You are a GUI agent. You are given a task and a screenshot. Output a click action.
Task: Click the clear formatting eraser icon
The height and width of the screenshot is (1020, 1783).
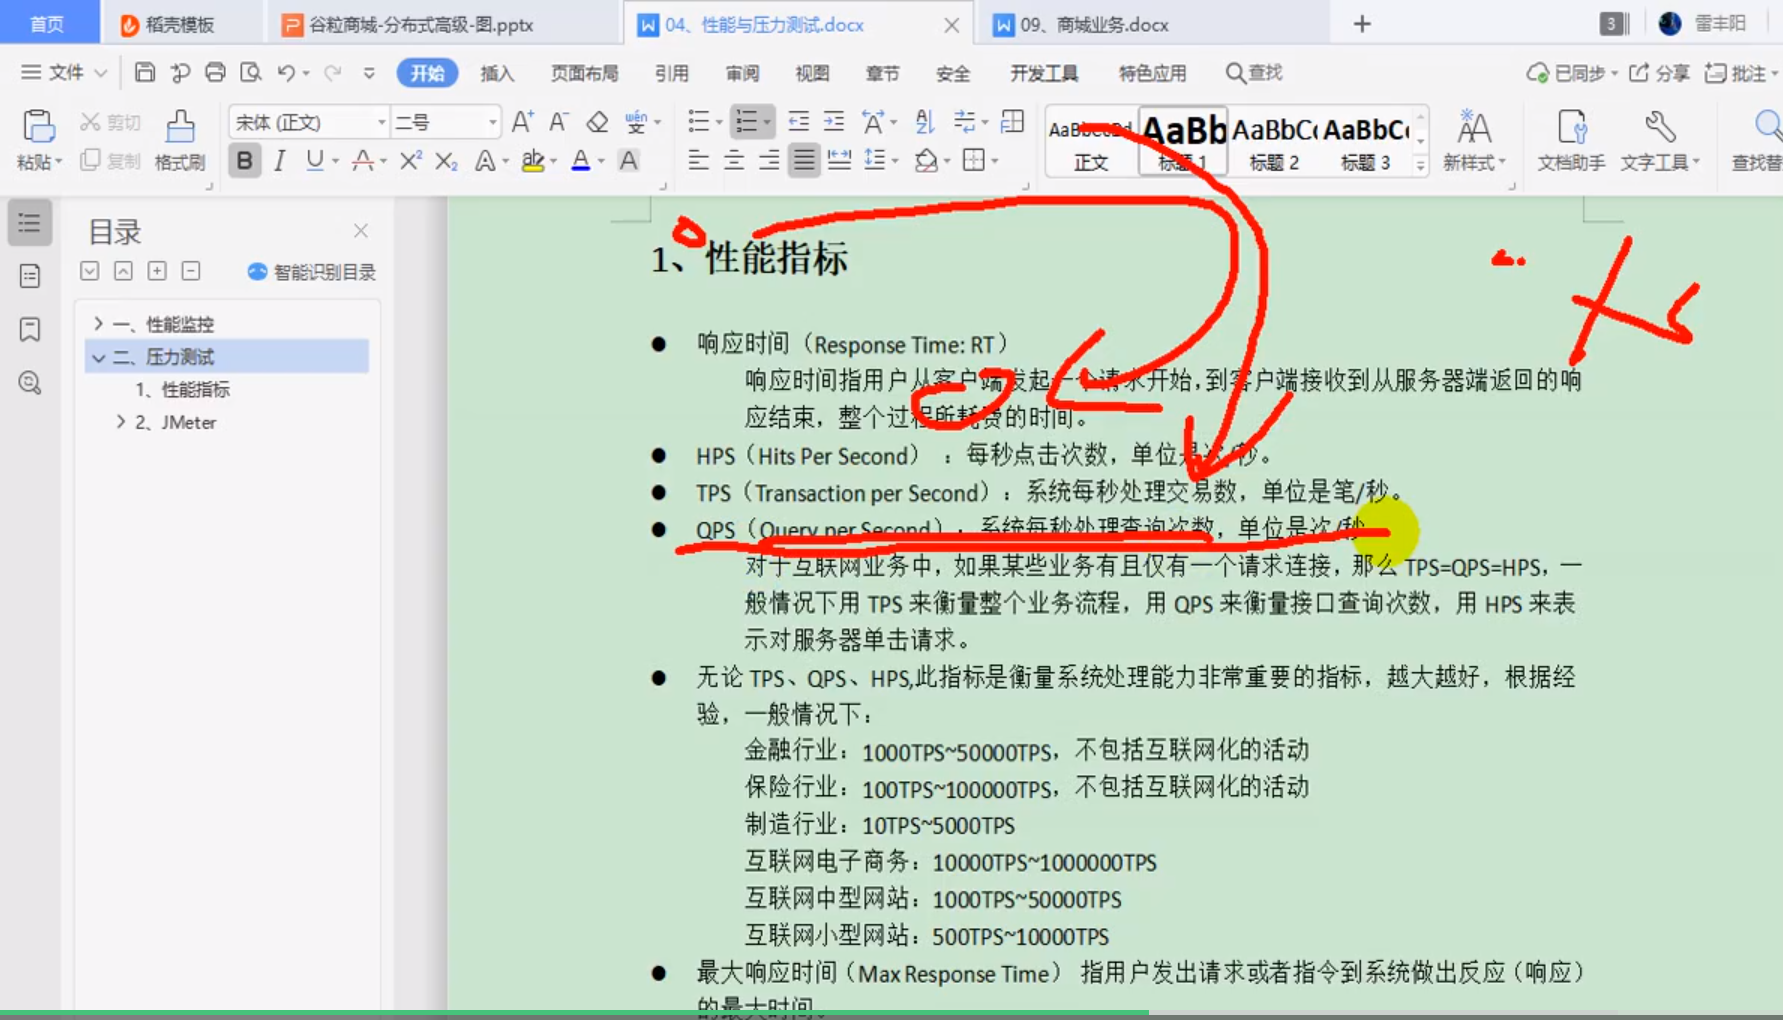click(597, 122)
